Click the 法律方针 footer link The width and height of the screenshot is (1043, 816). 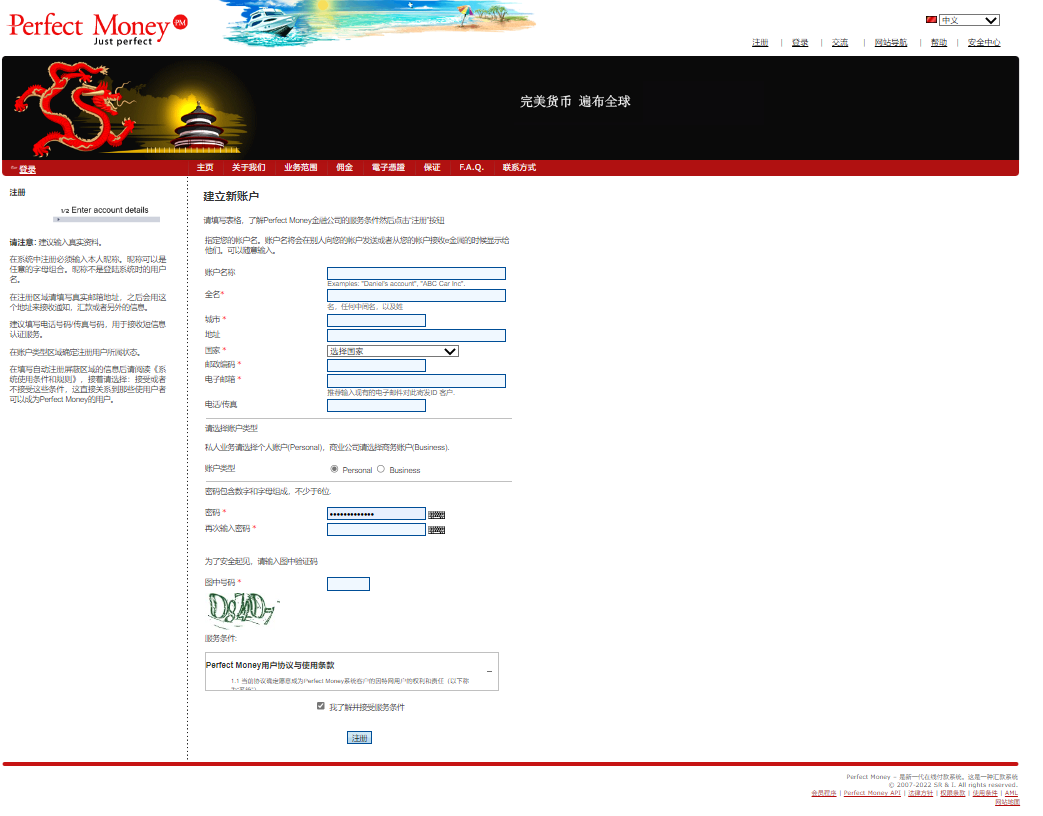pyautogui.click(x=921, y=793)
